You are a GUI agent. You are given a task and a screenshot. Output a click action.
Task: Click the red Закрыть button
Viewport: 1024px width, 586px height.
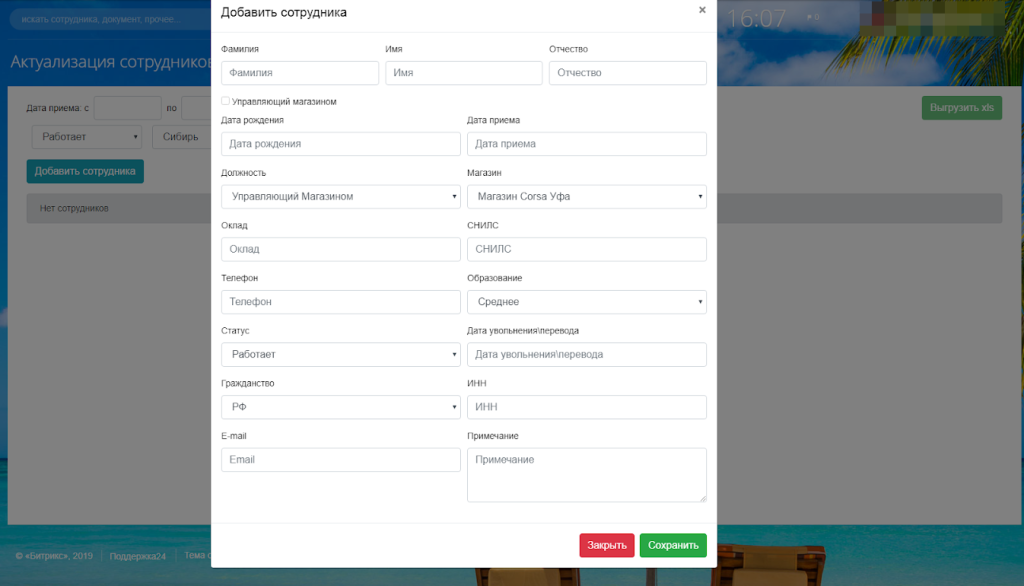(607, 545)
